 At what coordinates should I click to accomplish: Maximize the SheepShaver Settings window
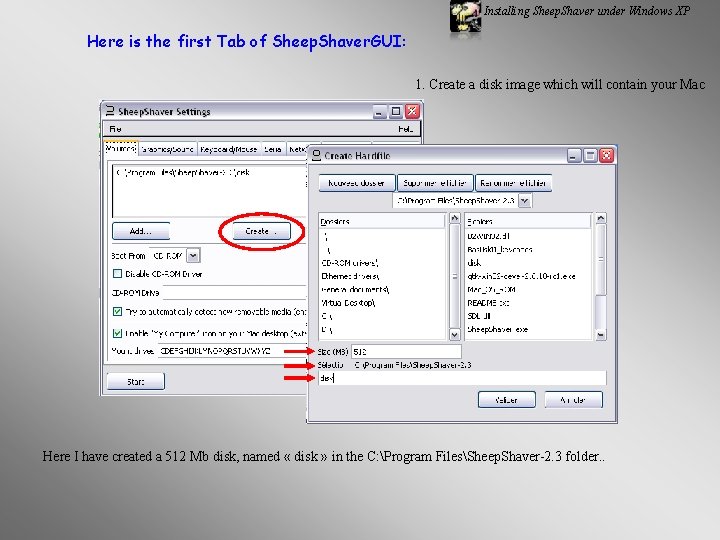(x=396, y=111)
